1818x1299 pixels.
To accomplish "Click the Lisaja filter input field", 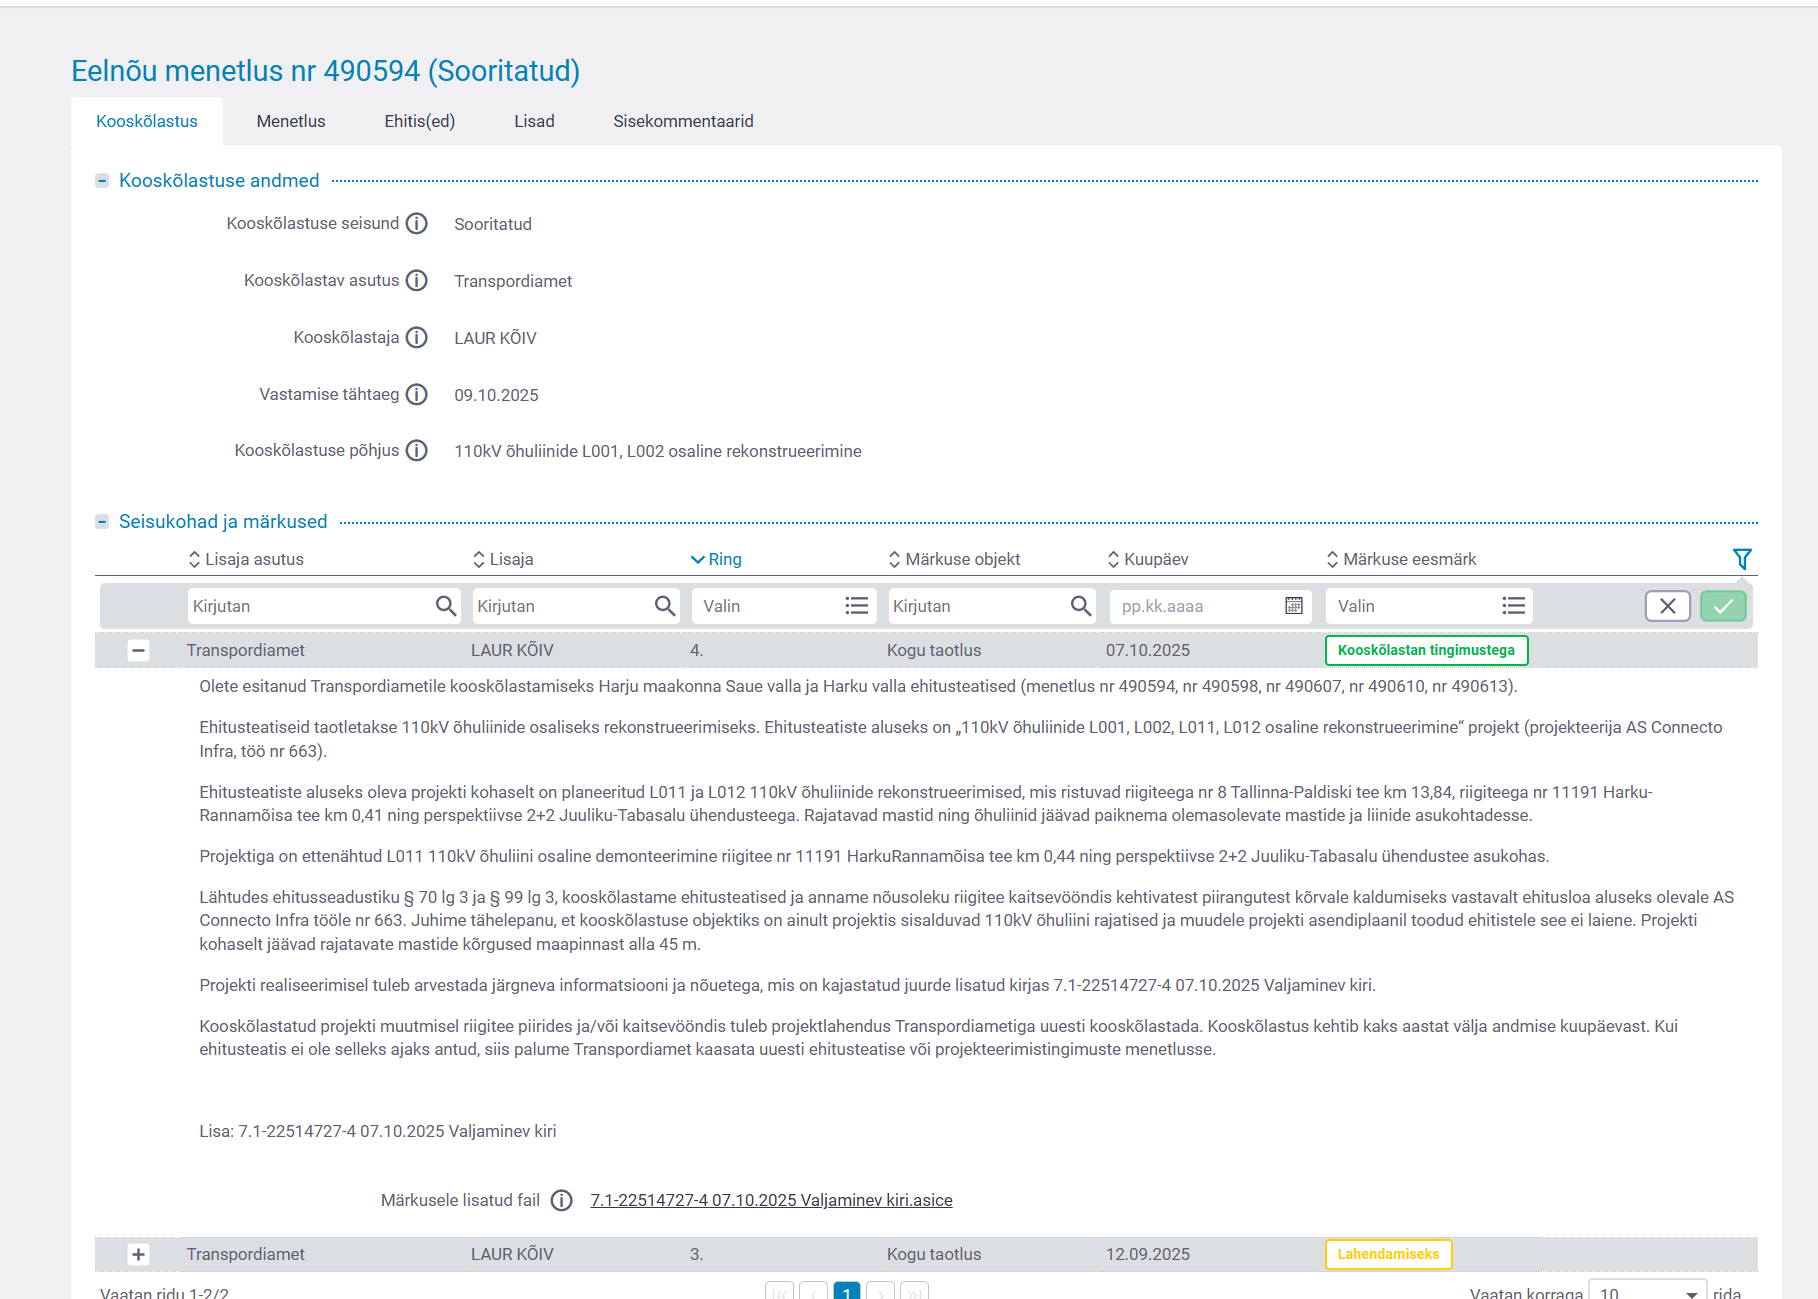I will tap(560, 606).
